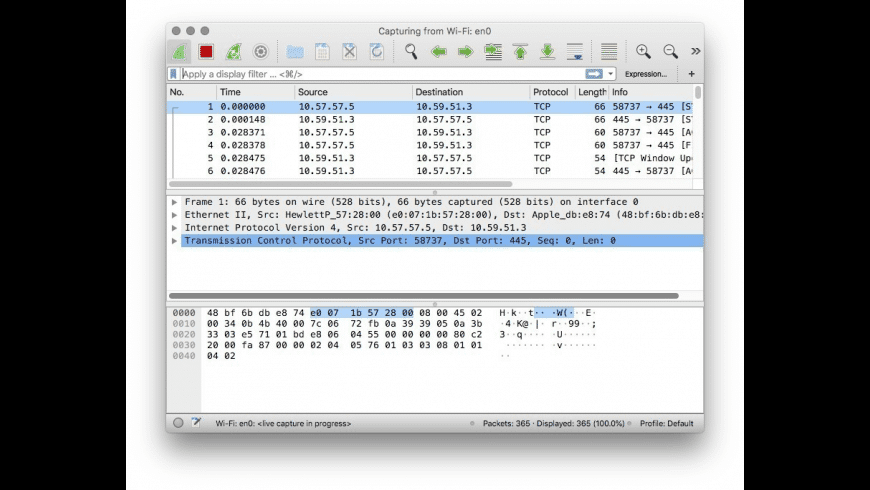Select packet 5 at time 0.028475
This screenshot has height=490, width=870.
tap(430, 158)
